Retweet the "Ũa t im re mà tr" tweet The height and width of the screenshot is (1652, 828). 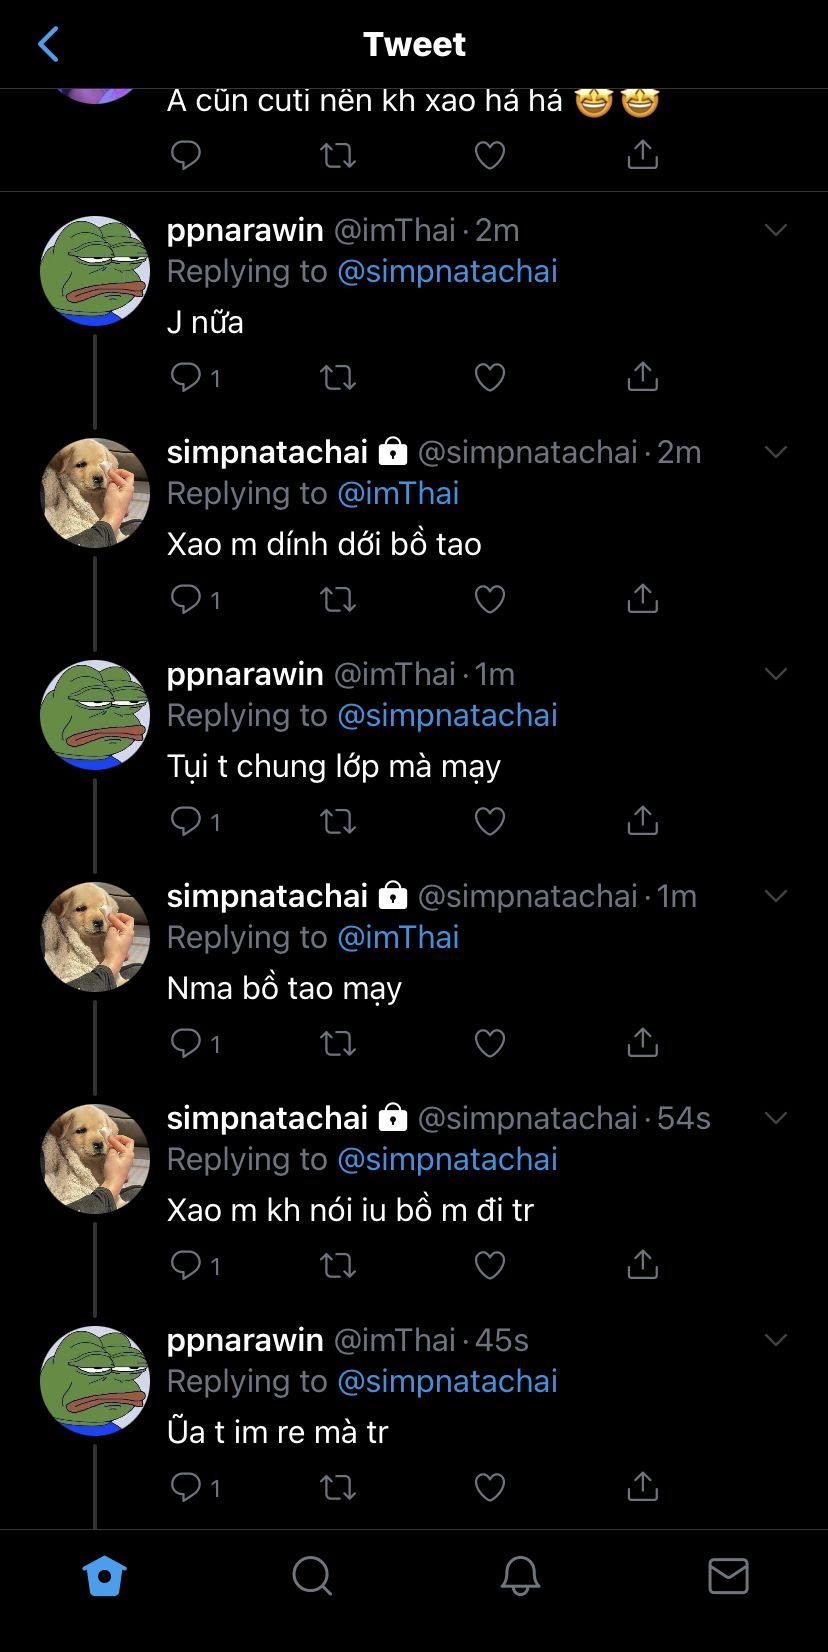tap(337, 1487)
